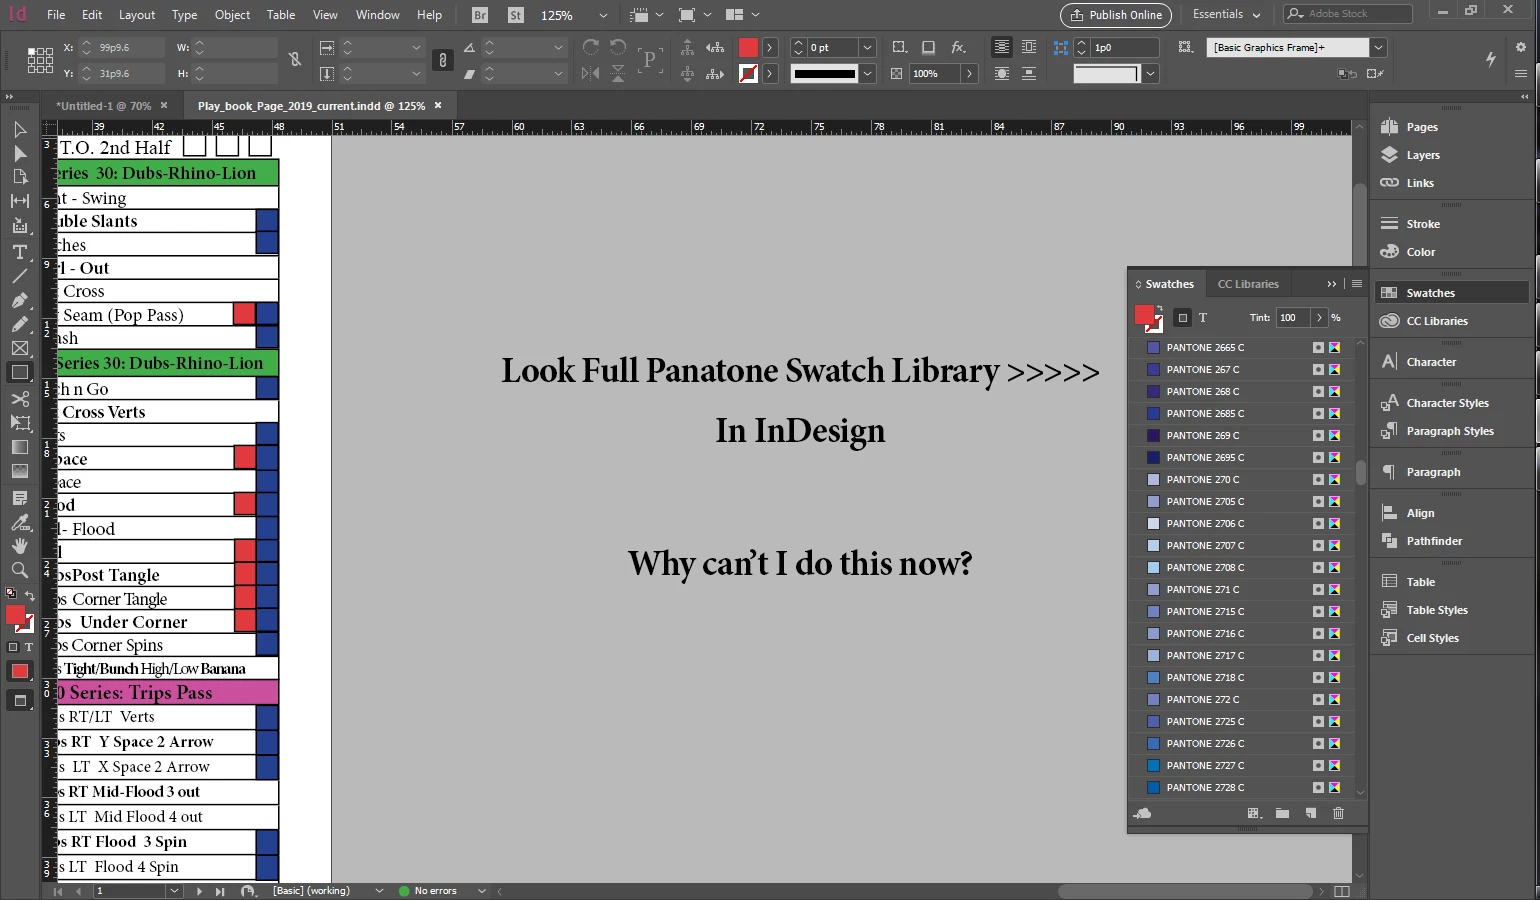Select the Line tool
The image size is (1540, 900).
(x=19, y=276)
